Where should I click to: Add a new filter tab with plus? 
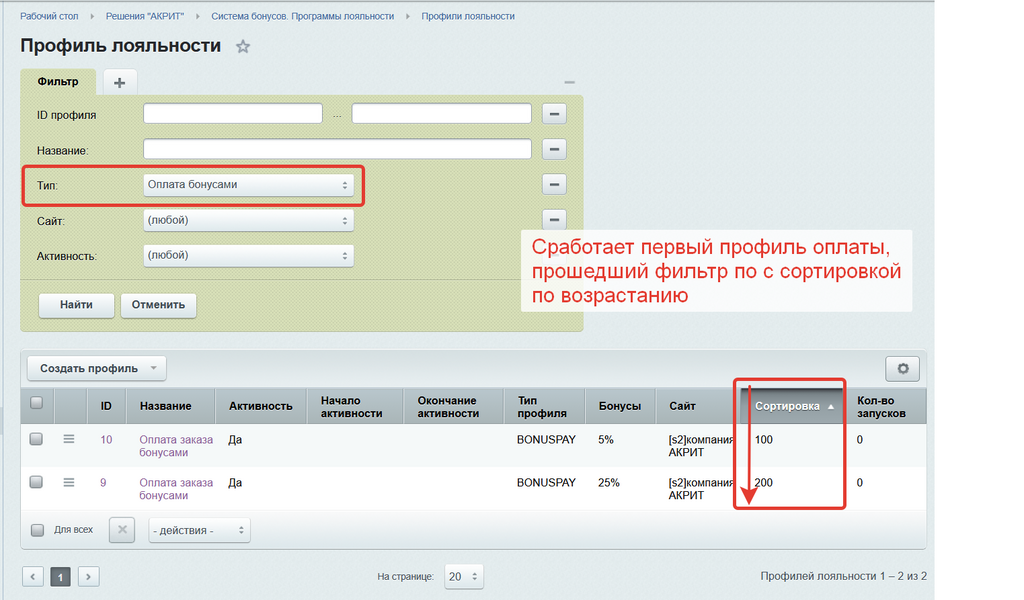point(119,82)
